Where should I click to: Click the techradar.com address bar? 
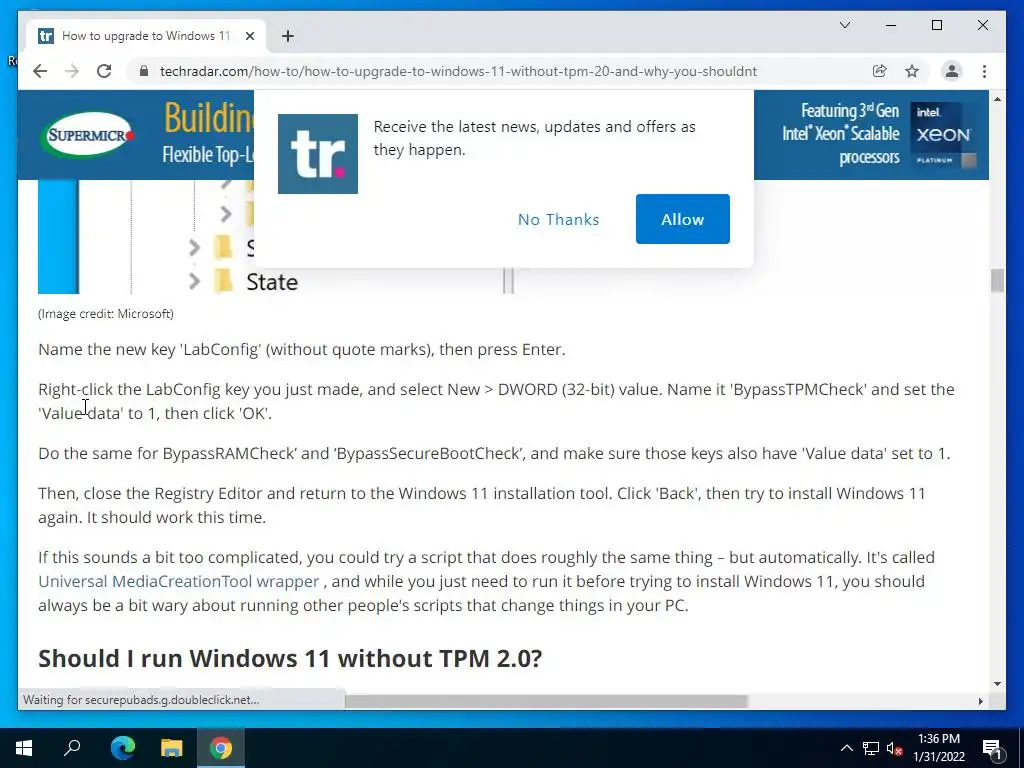458,71
